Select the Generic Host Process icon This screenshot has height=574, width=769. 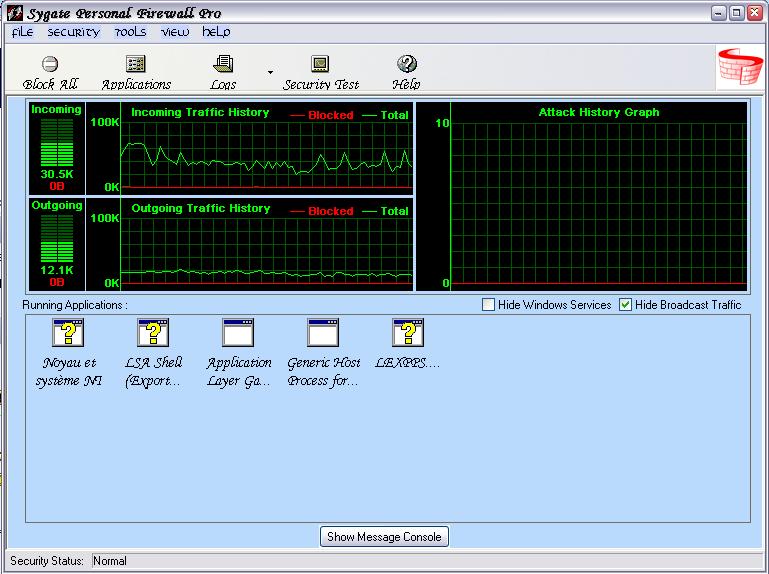click(x=323, y=333)
